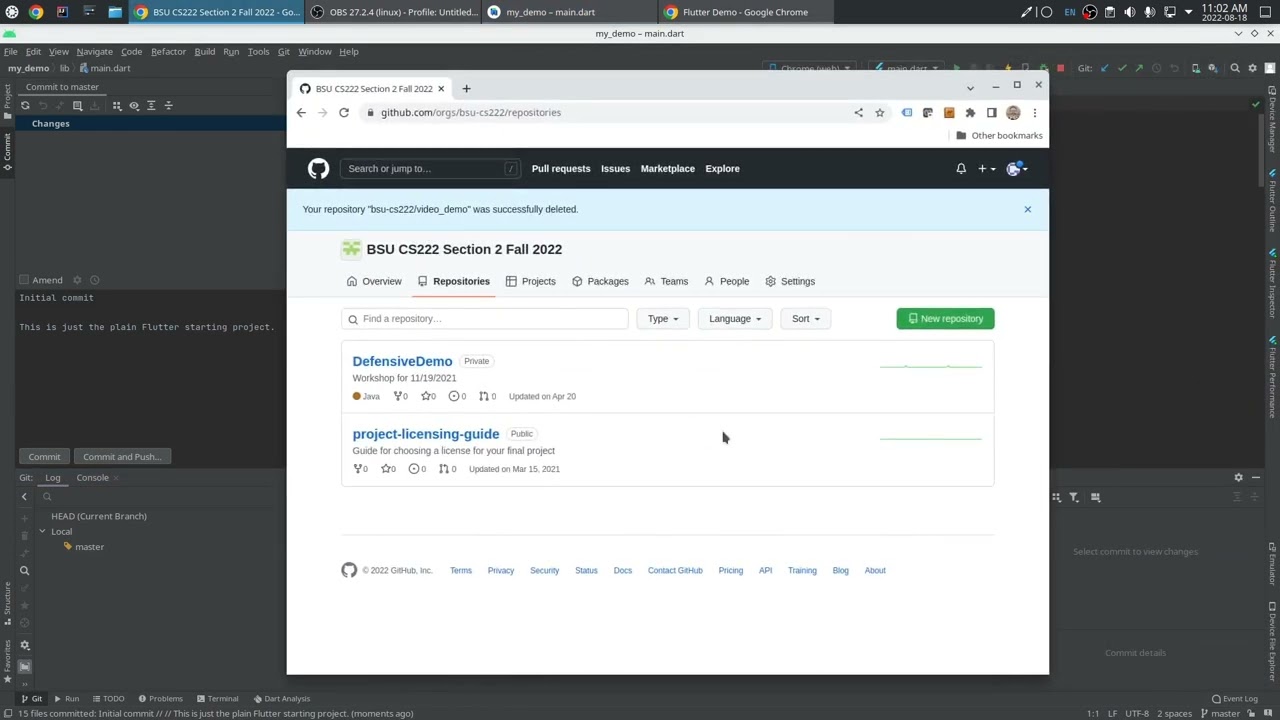
Task: Close the Console tab in Git panel
Action: pyautogui.click(x=116, y=478)
